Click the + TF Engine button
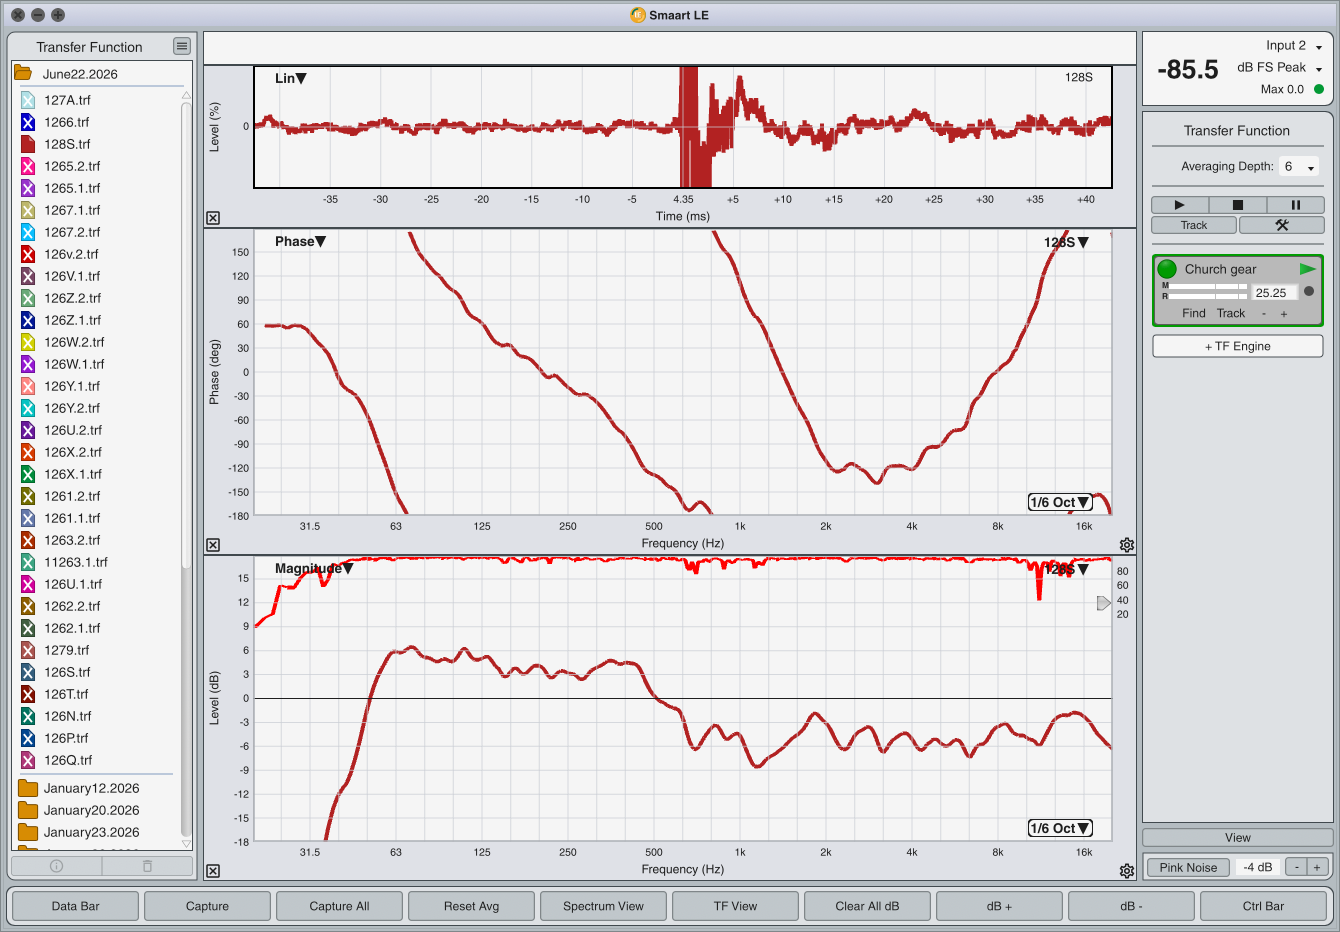Screen dimensions: 1340x932 [1238, 346]
